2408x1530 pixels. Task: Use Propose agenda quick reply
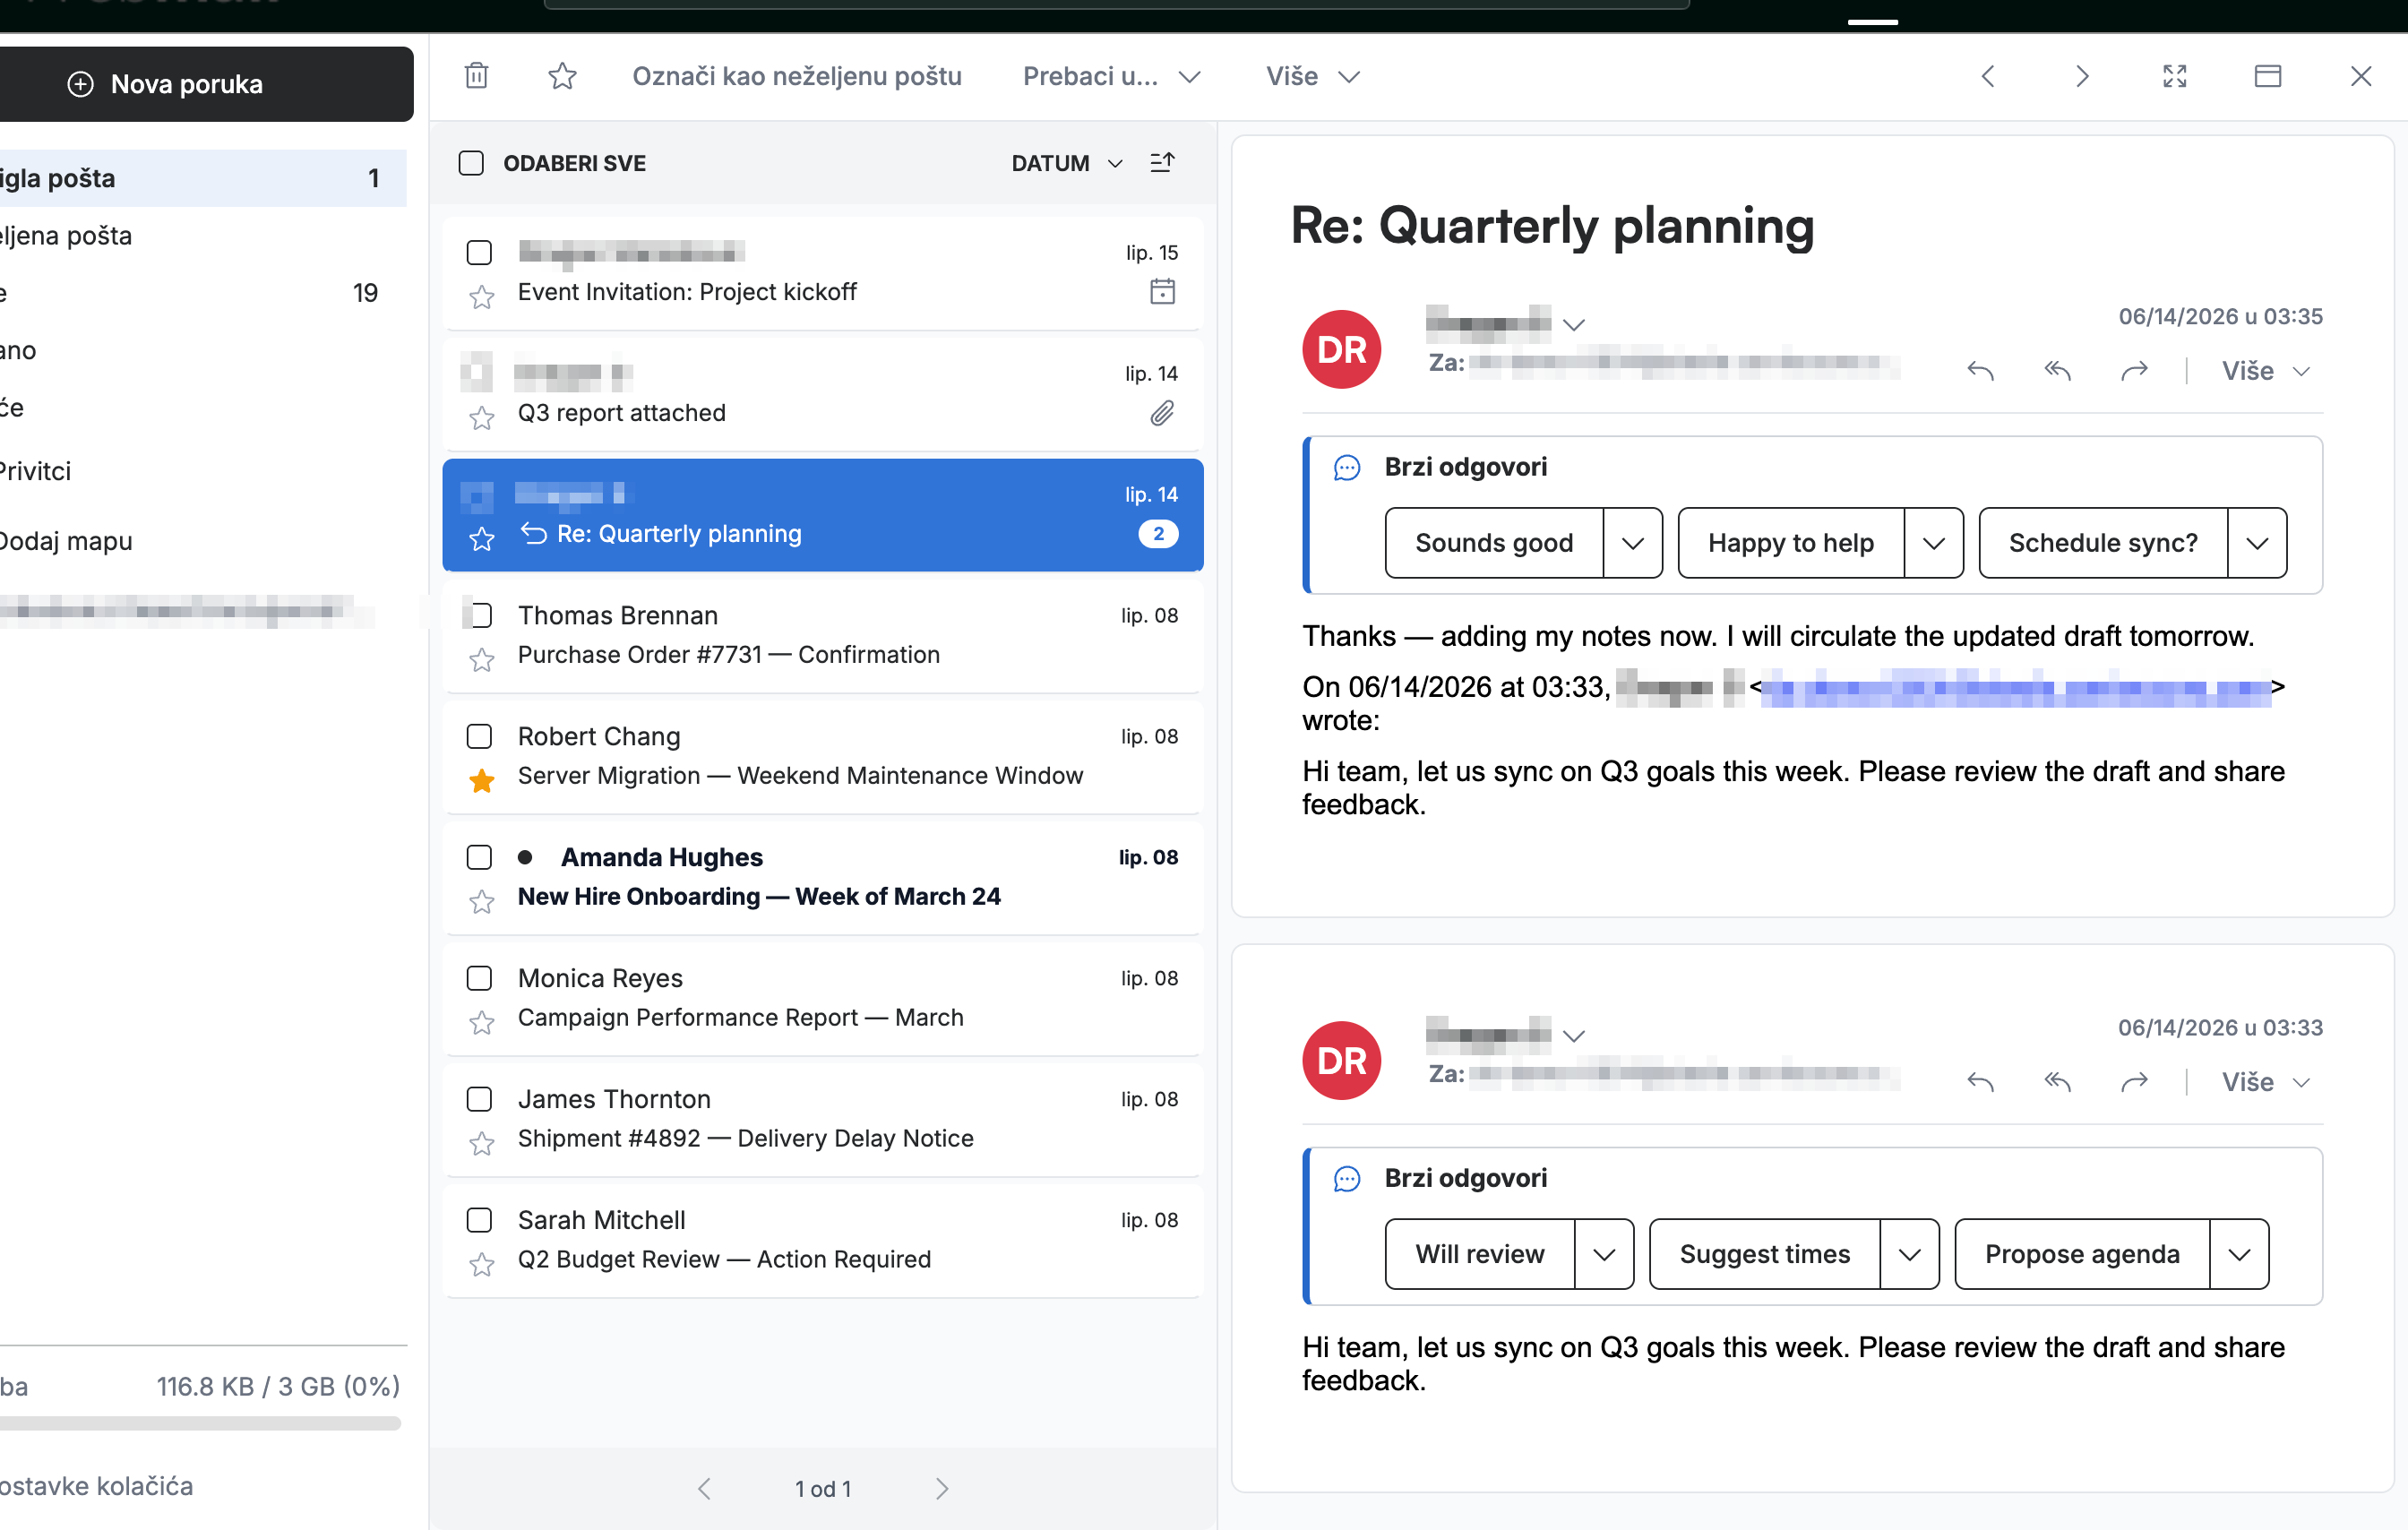(2082, 1254)
